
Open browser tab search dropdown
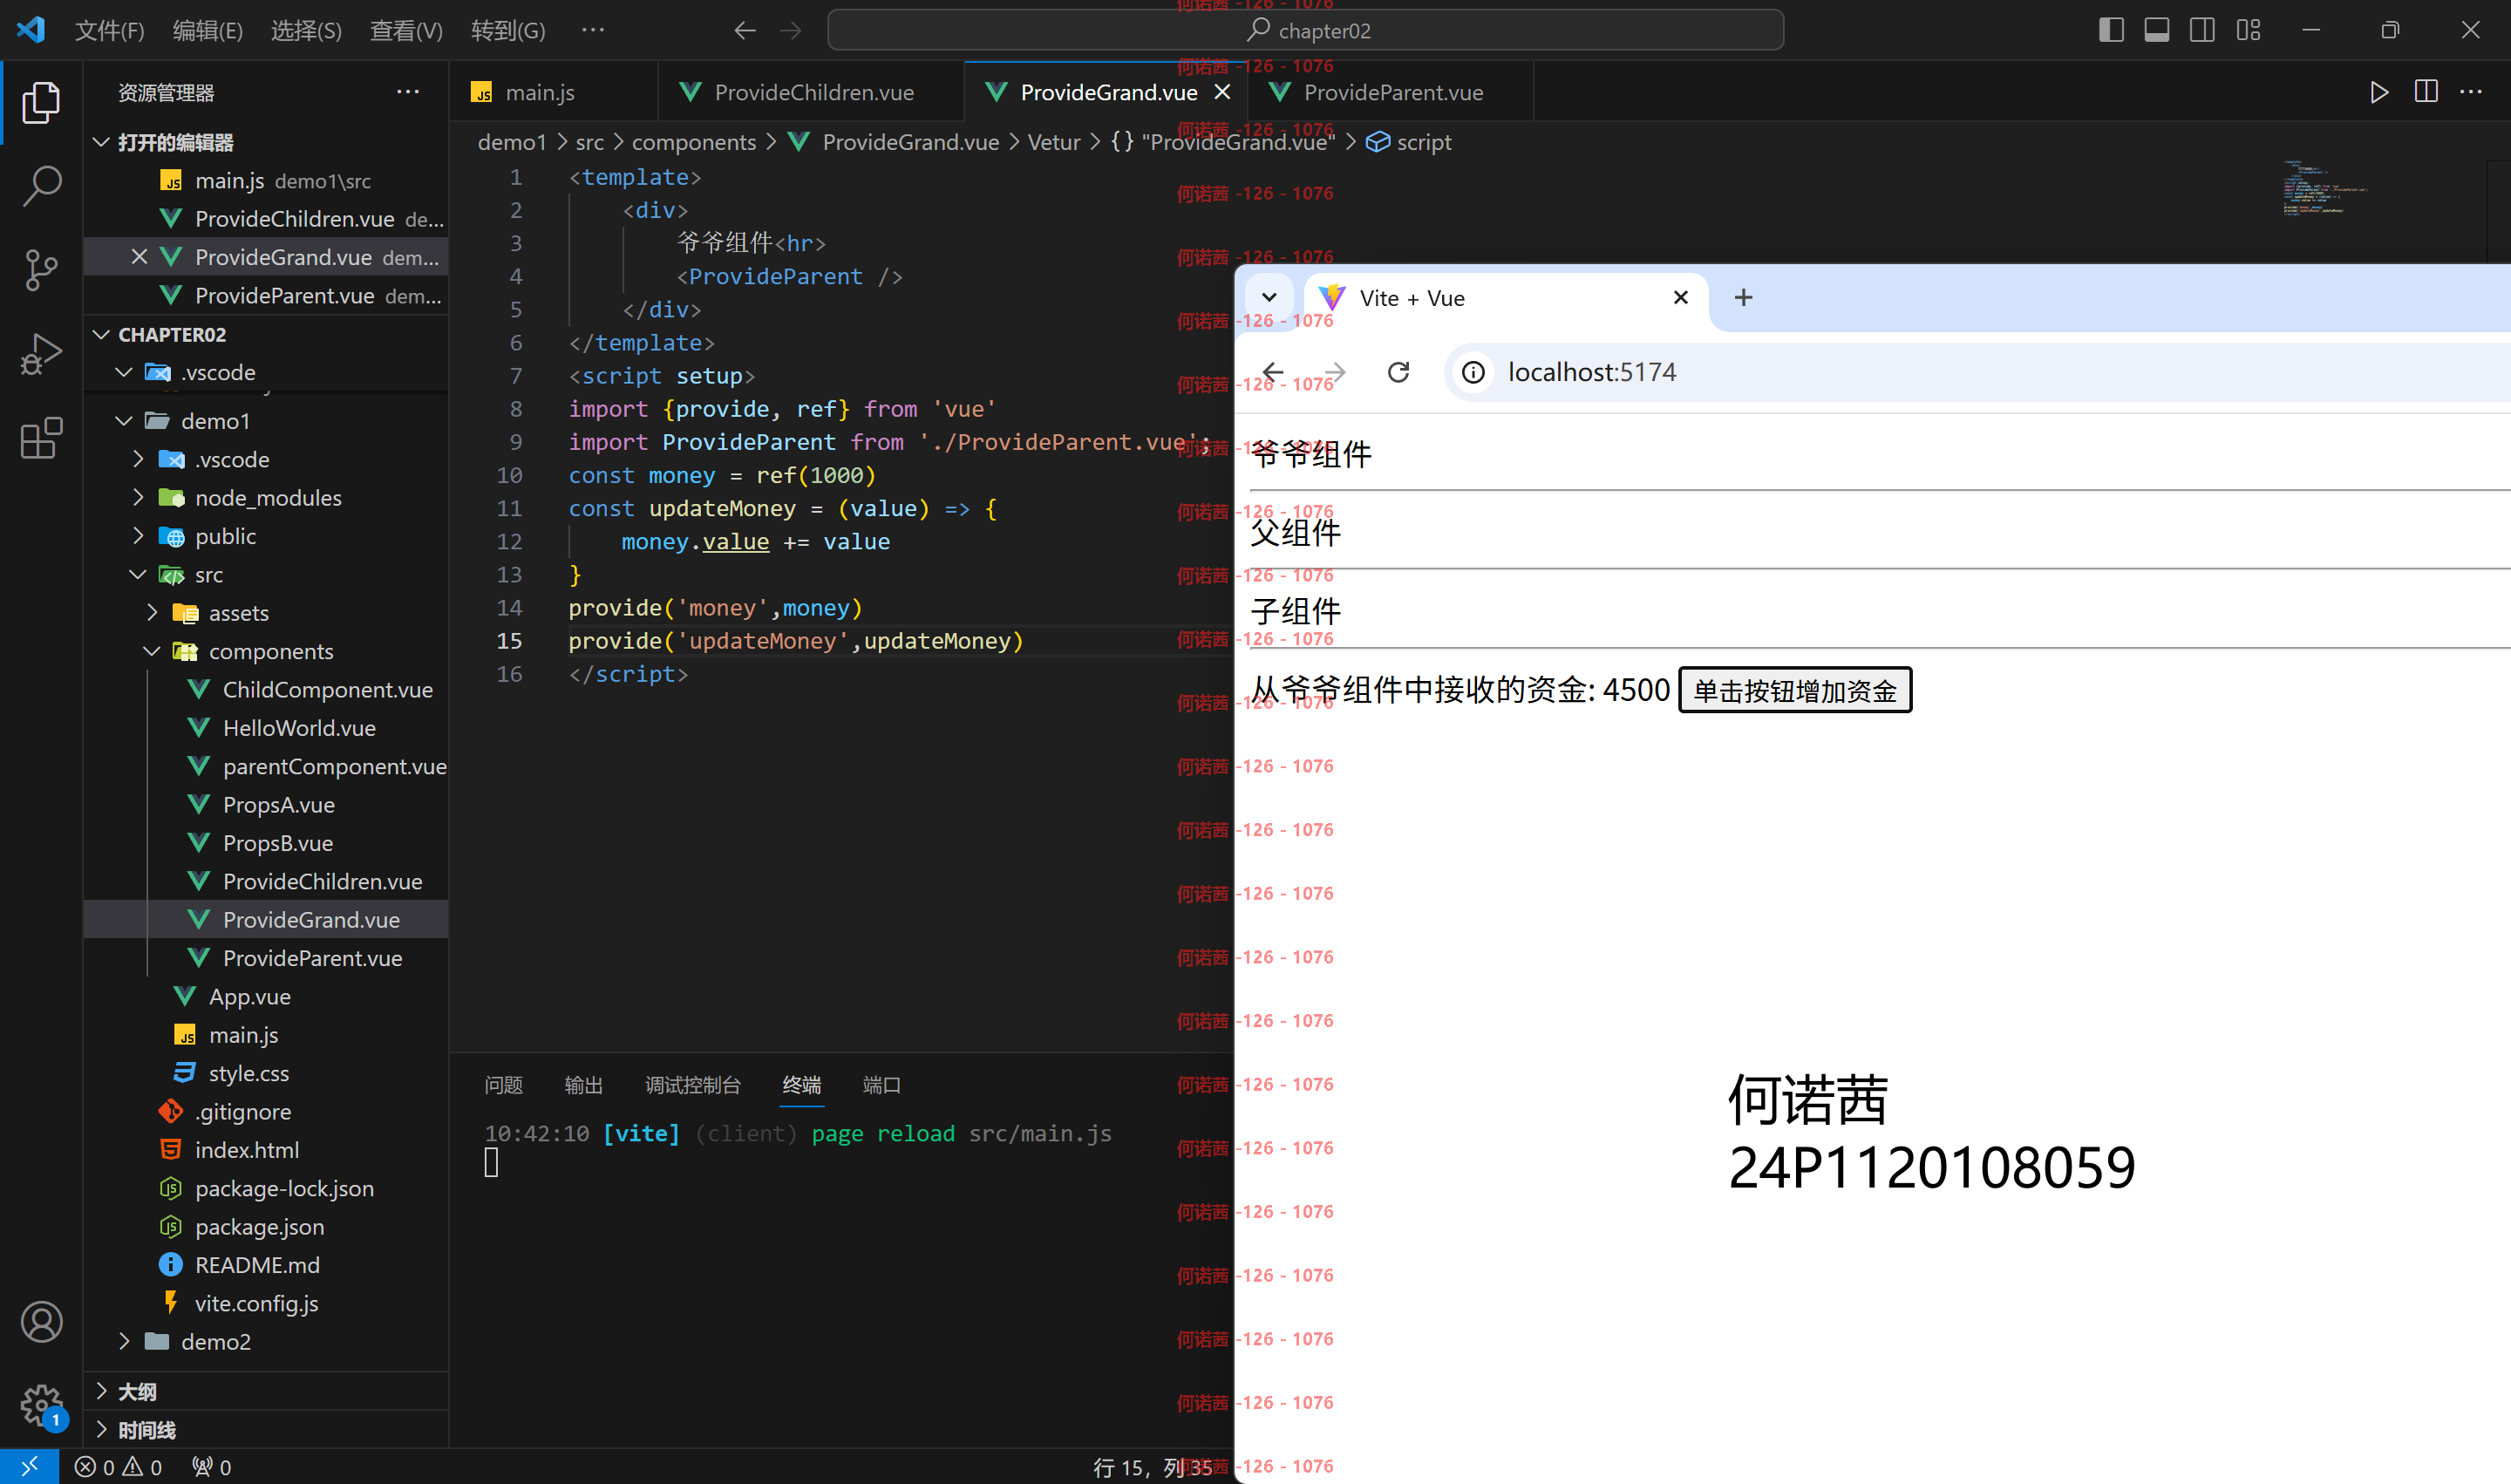tap(1269, 298)
